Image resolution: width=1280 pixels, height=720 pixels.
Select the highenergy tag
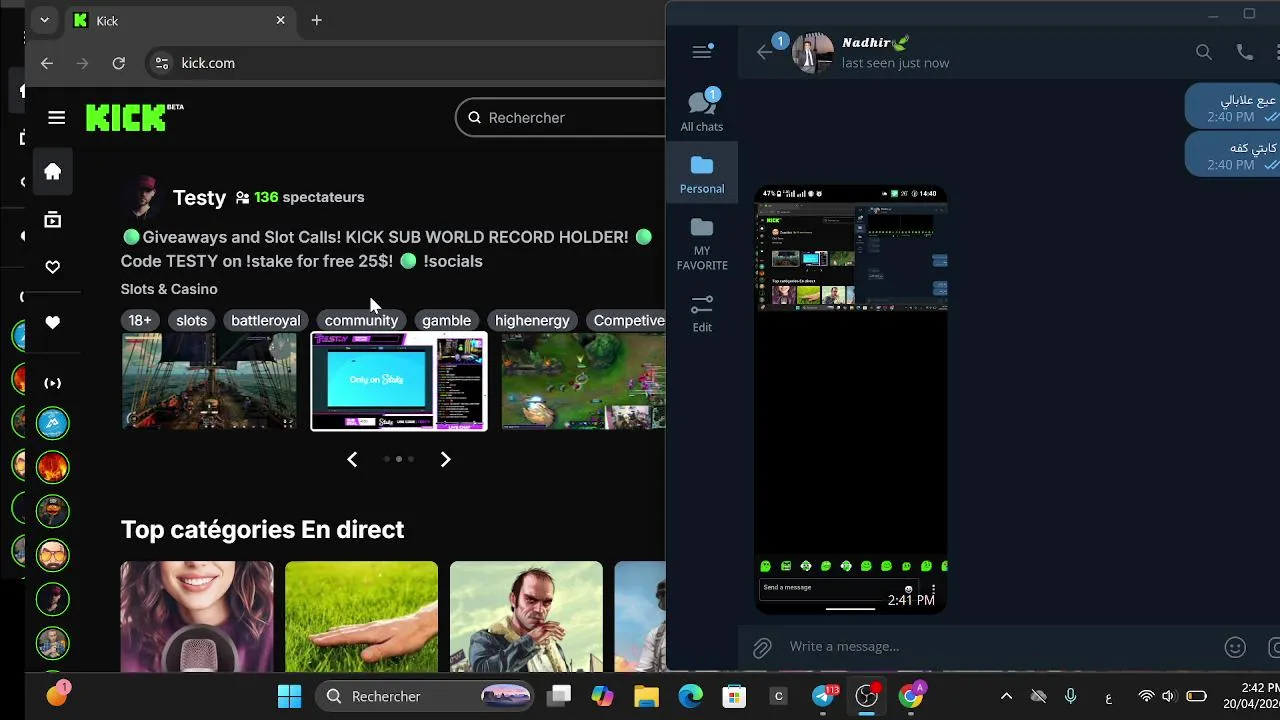point(532,320)
